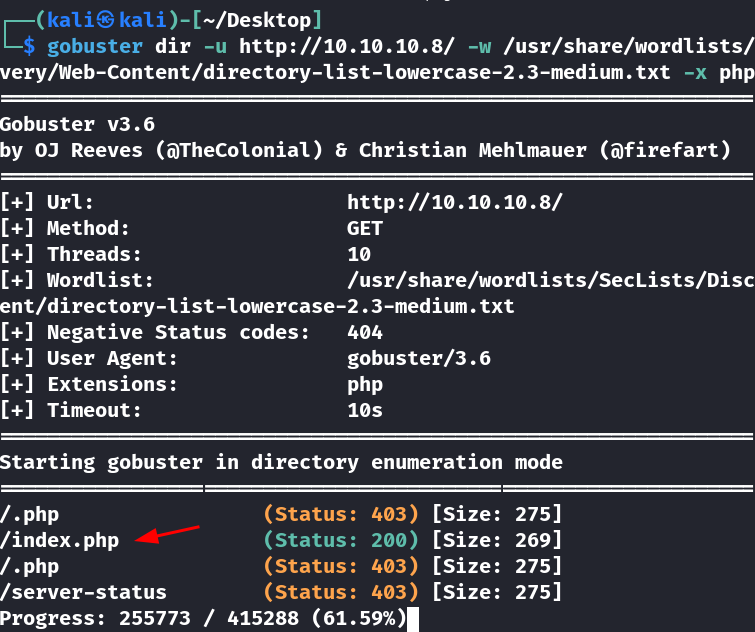
Task: Click the Progress percentage 61.59%
Action: click(359, 618)
